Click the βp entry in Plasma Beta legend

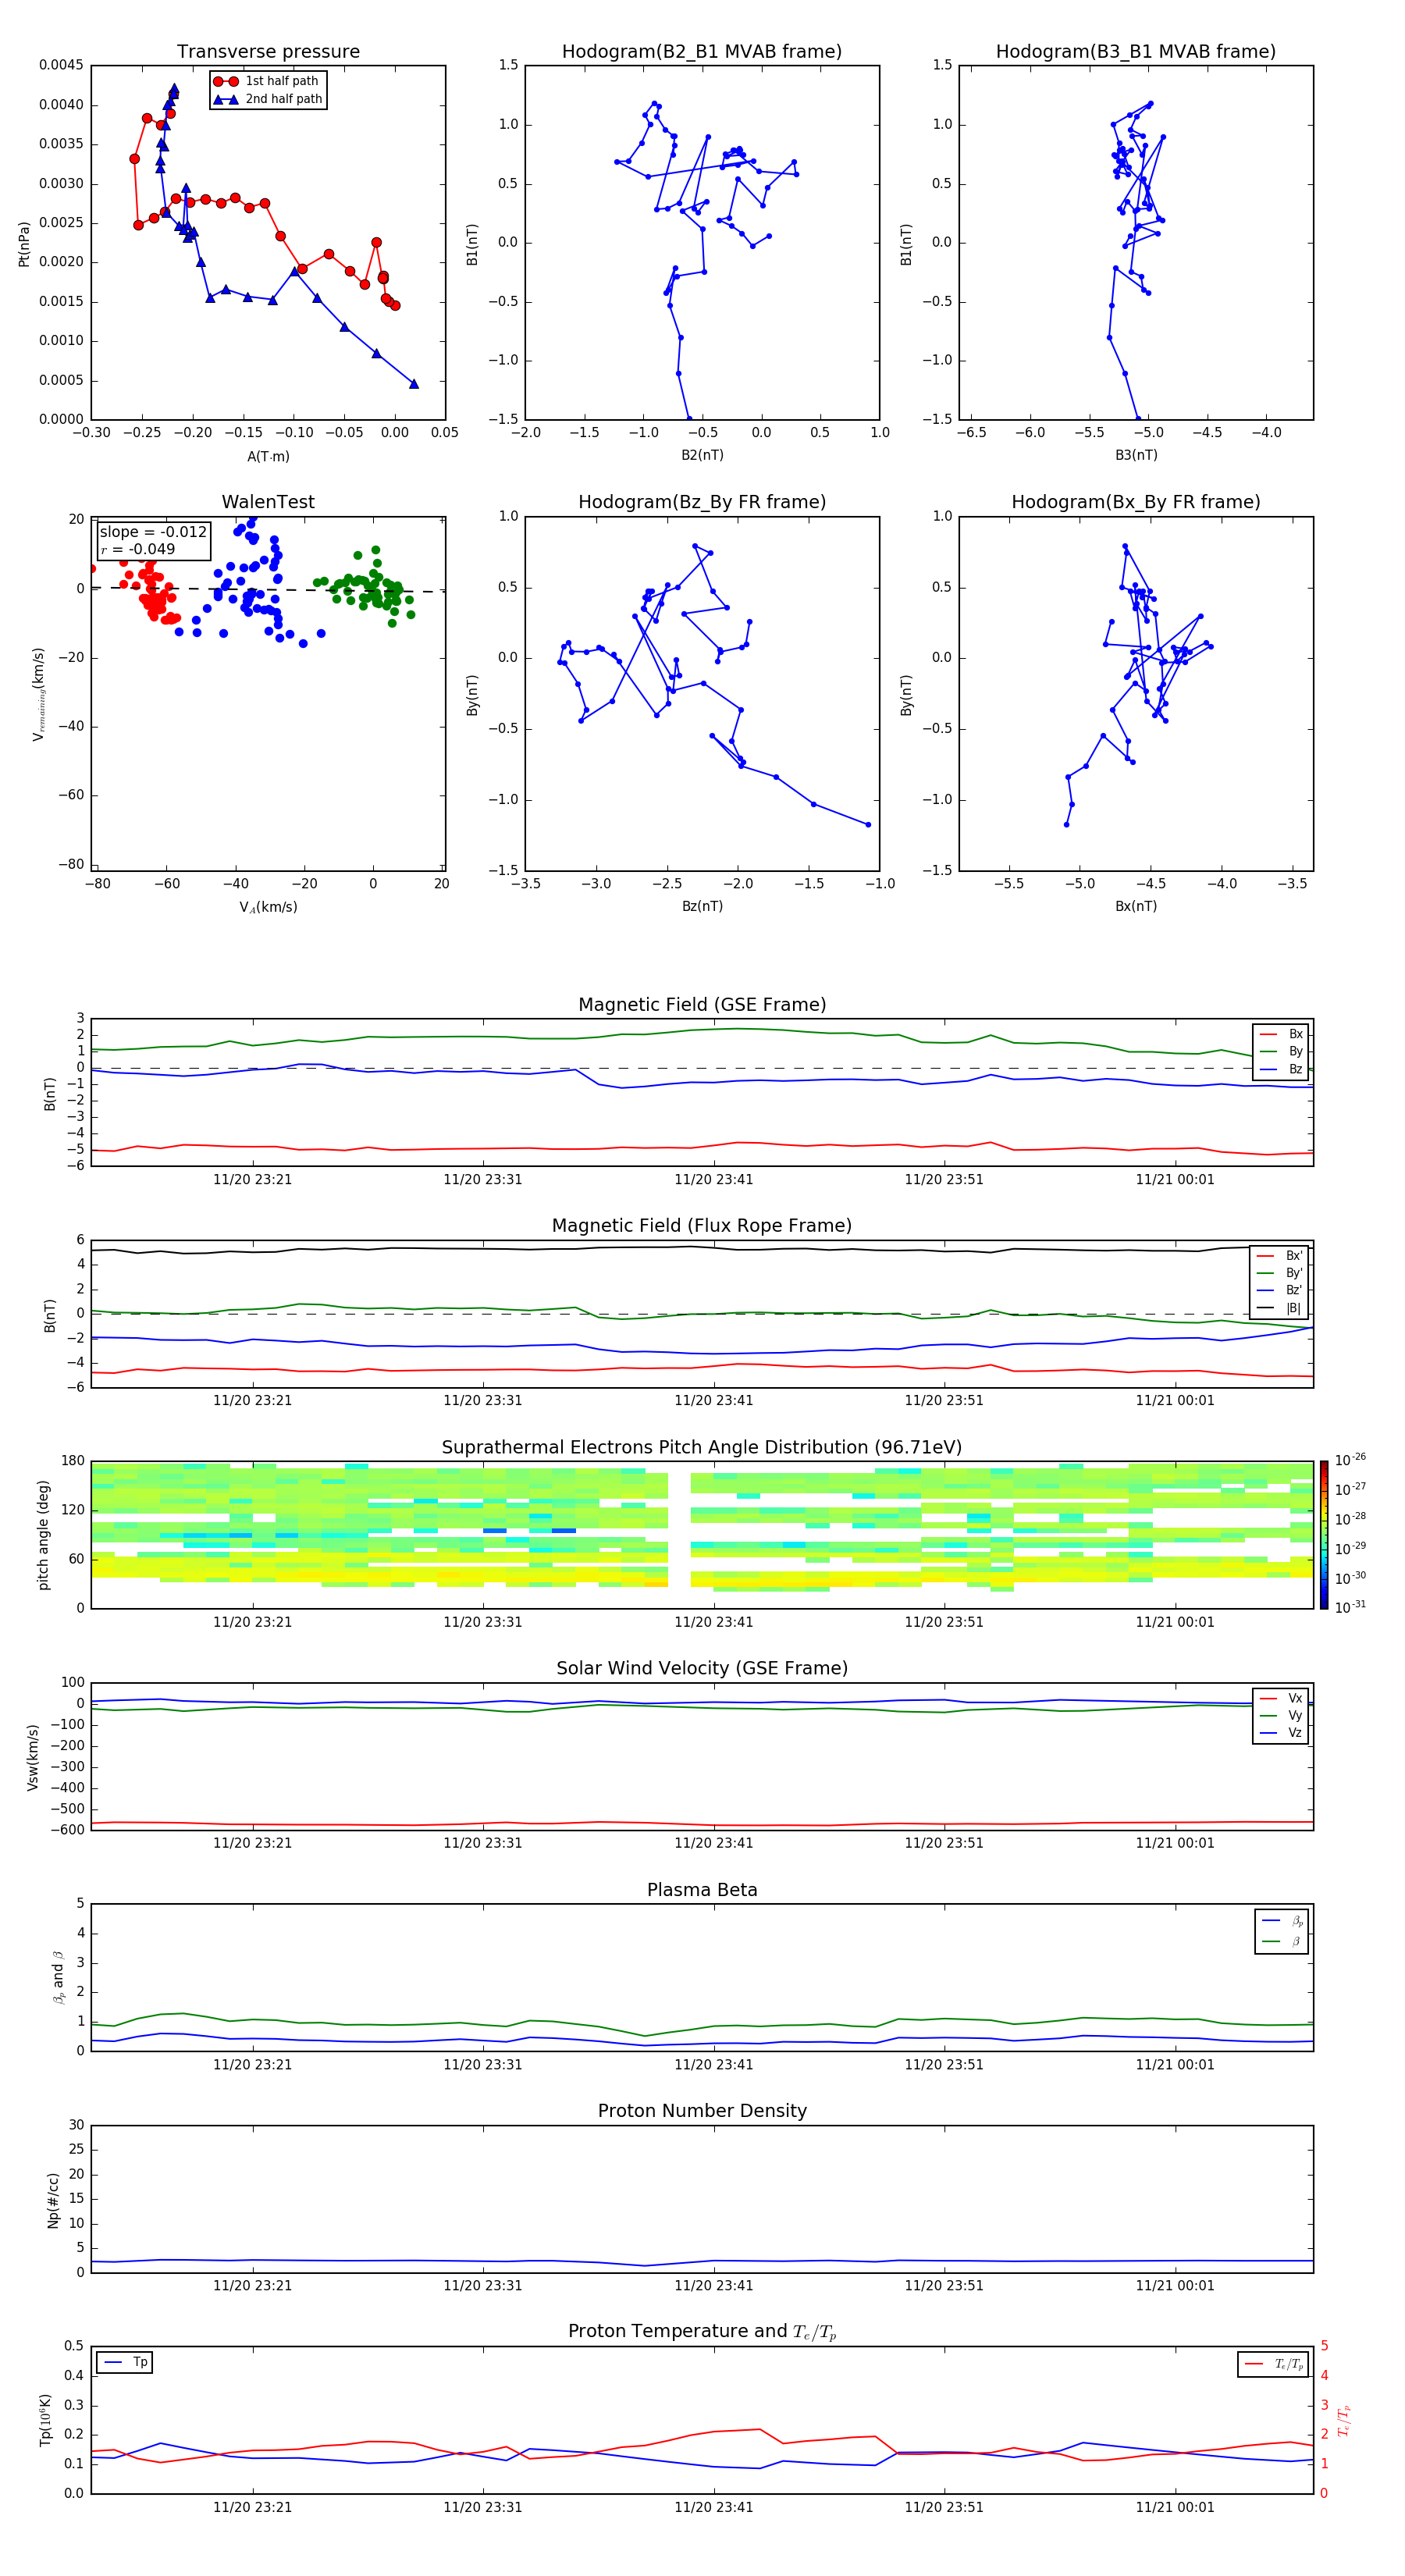(x=1283, y=1921)
